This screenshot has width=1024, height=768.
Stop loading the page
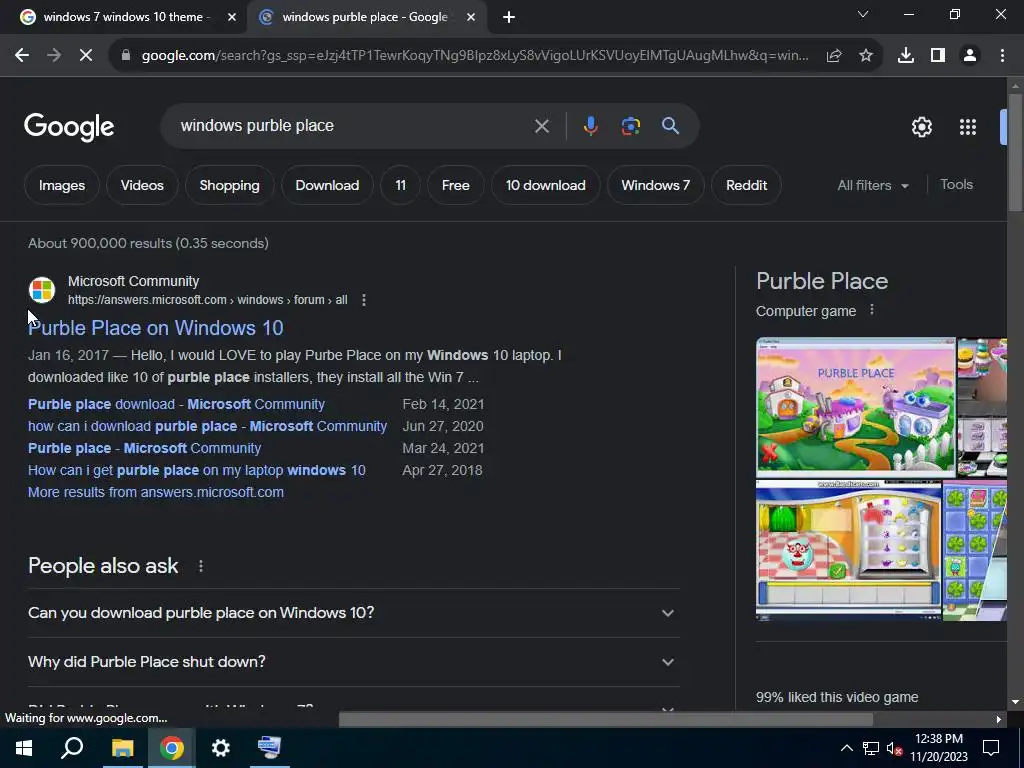[86, 56]
